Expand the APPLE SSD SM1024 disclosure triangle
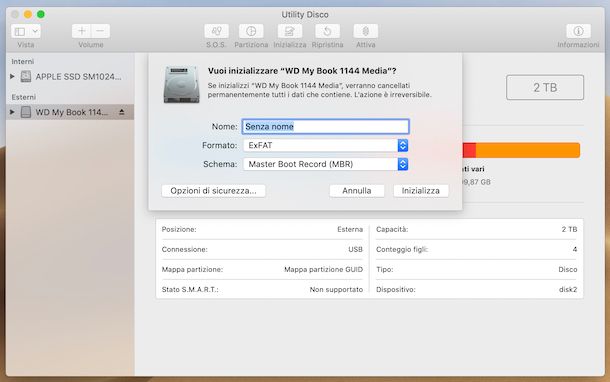This screenshot has width=610, height=382. click(12, 77)
